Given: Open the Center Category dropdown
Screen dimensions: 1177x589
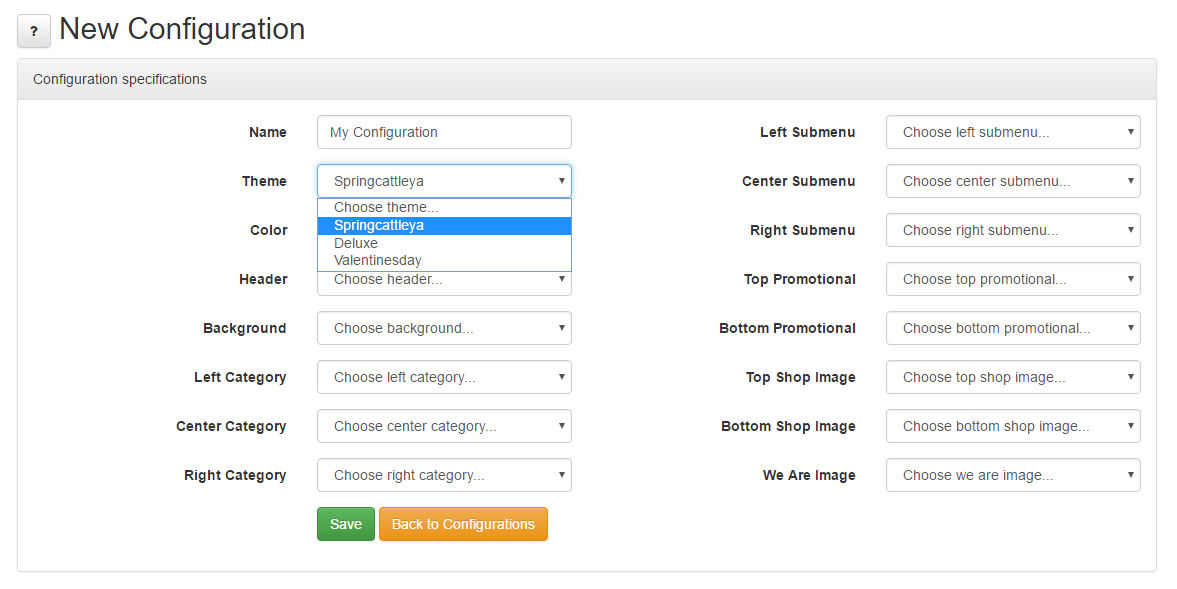Looking at the screenshot, I should coord(444,426).
